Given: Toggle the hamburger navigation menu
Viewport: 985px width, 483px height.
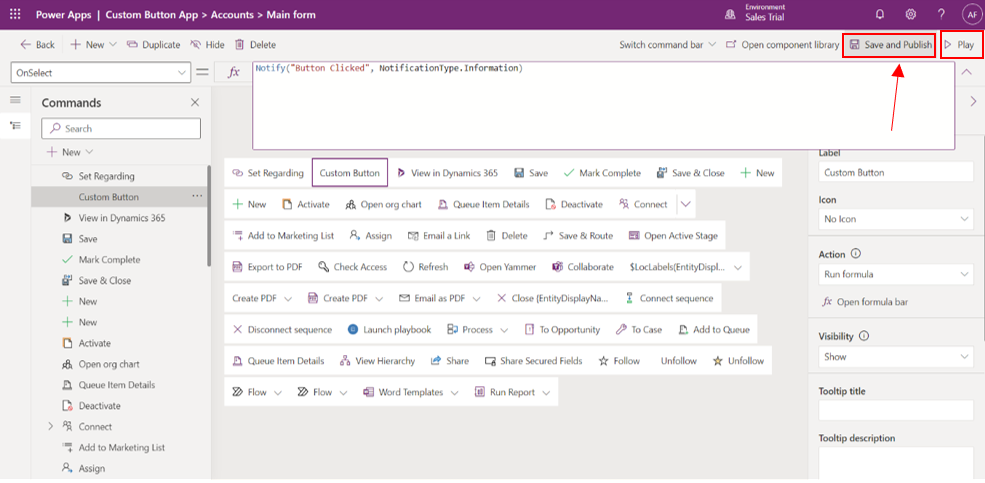Looking at the screenshot, I should (x=15, y=100).
